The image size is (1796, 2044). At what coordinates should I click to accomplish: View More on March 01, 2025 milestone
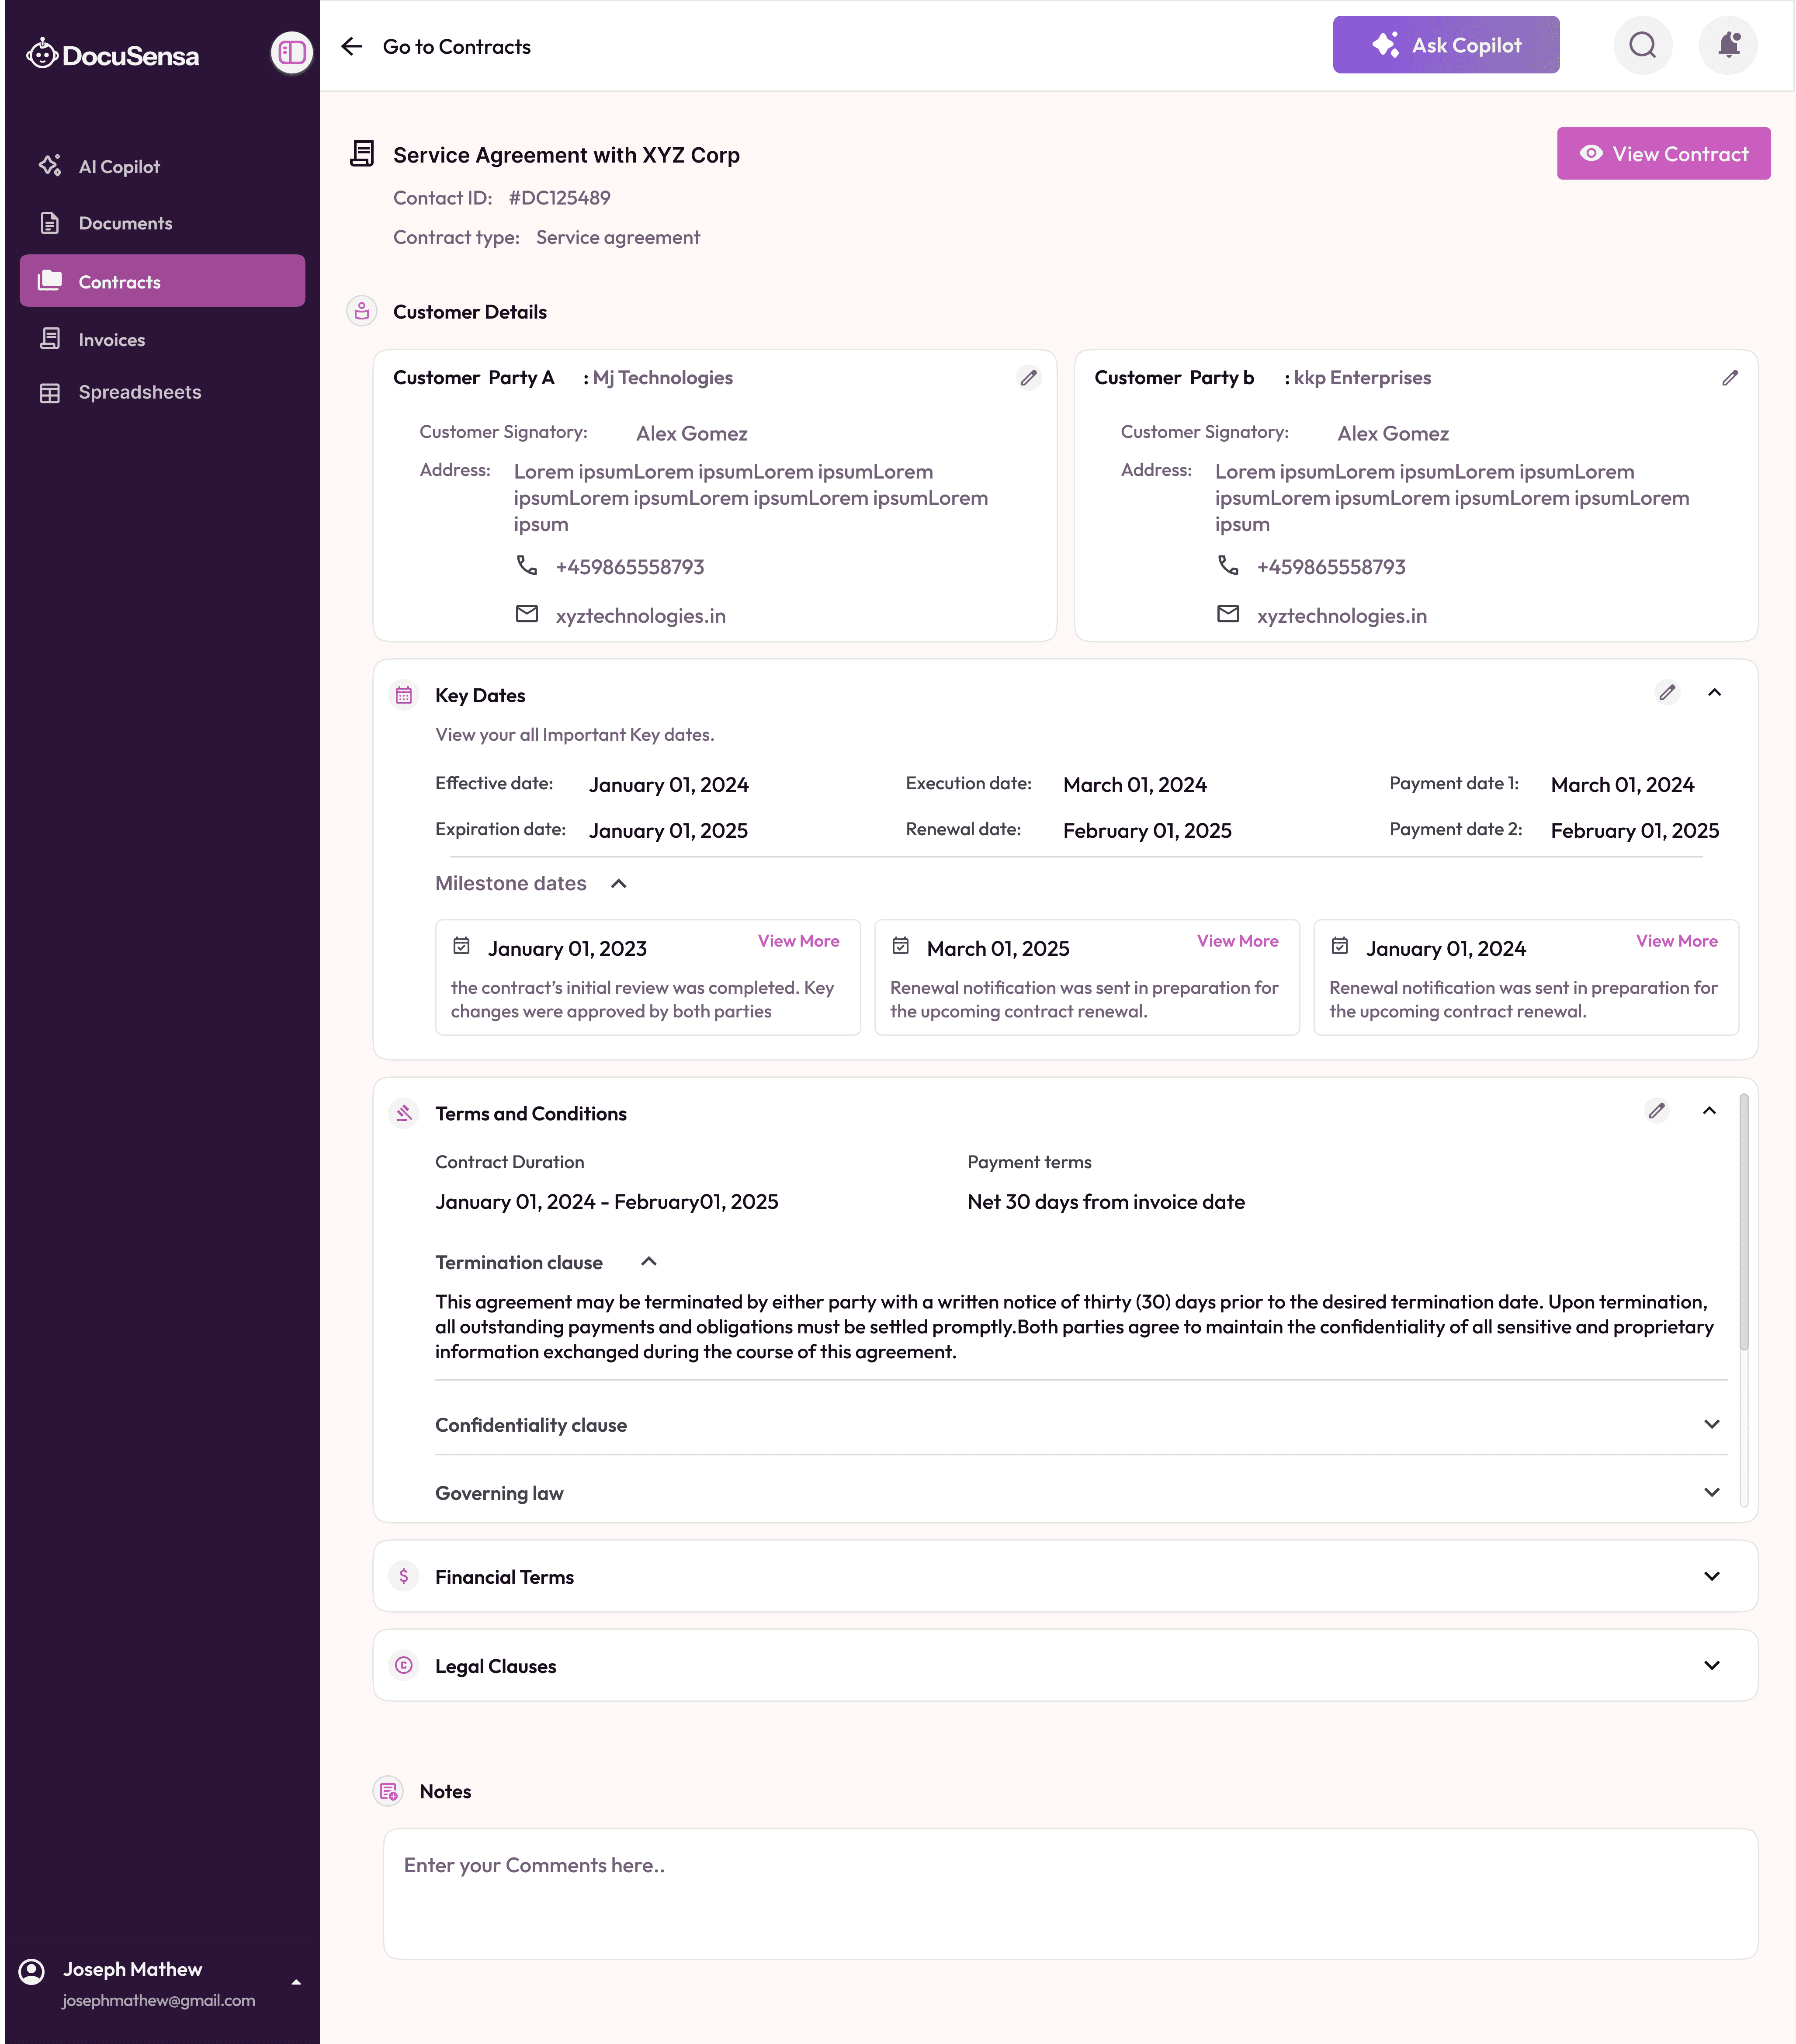(x=1237, y=941)
